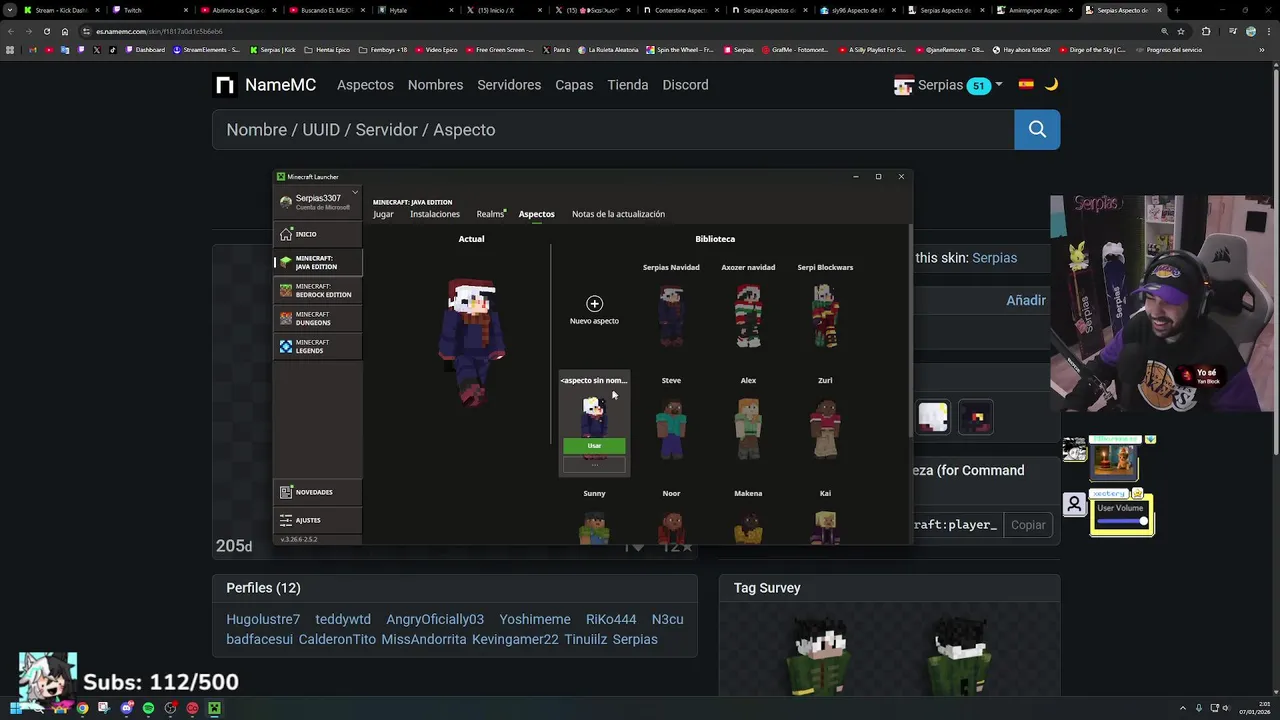Open La Ruleta Aleatoria bookmark

609,49
